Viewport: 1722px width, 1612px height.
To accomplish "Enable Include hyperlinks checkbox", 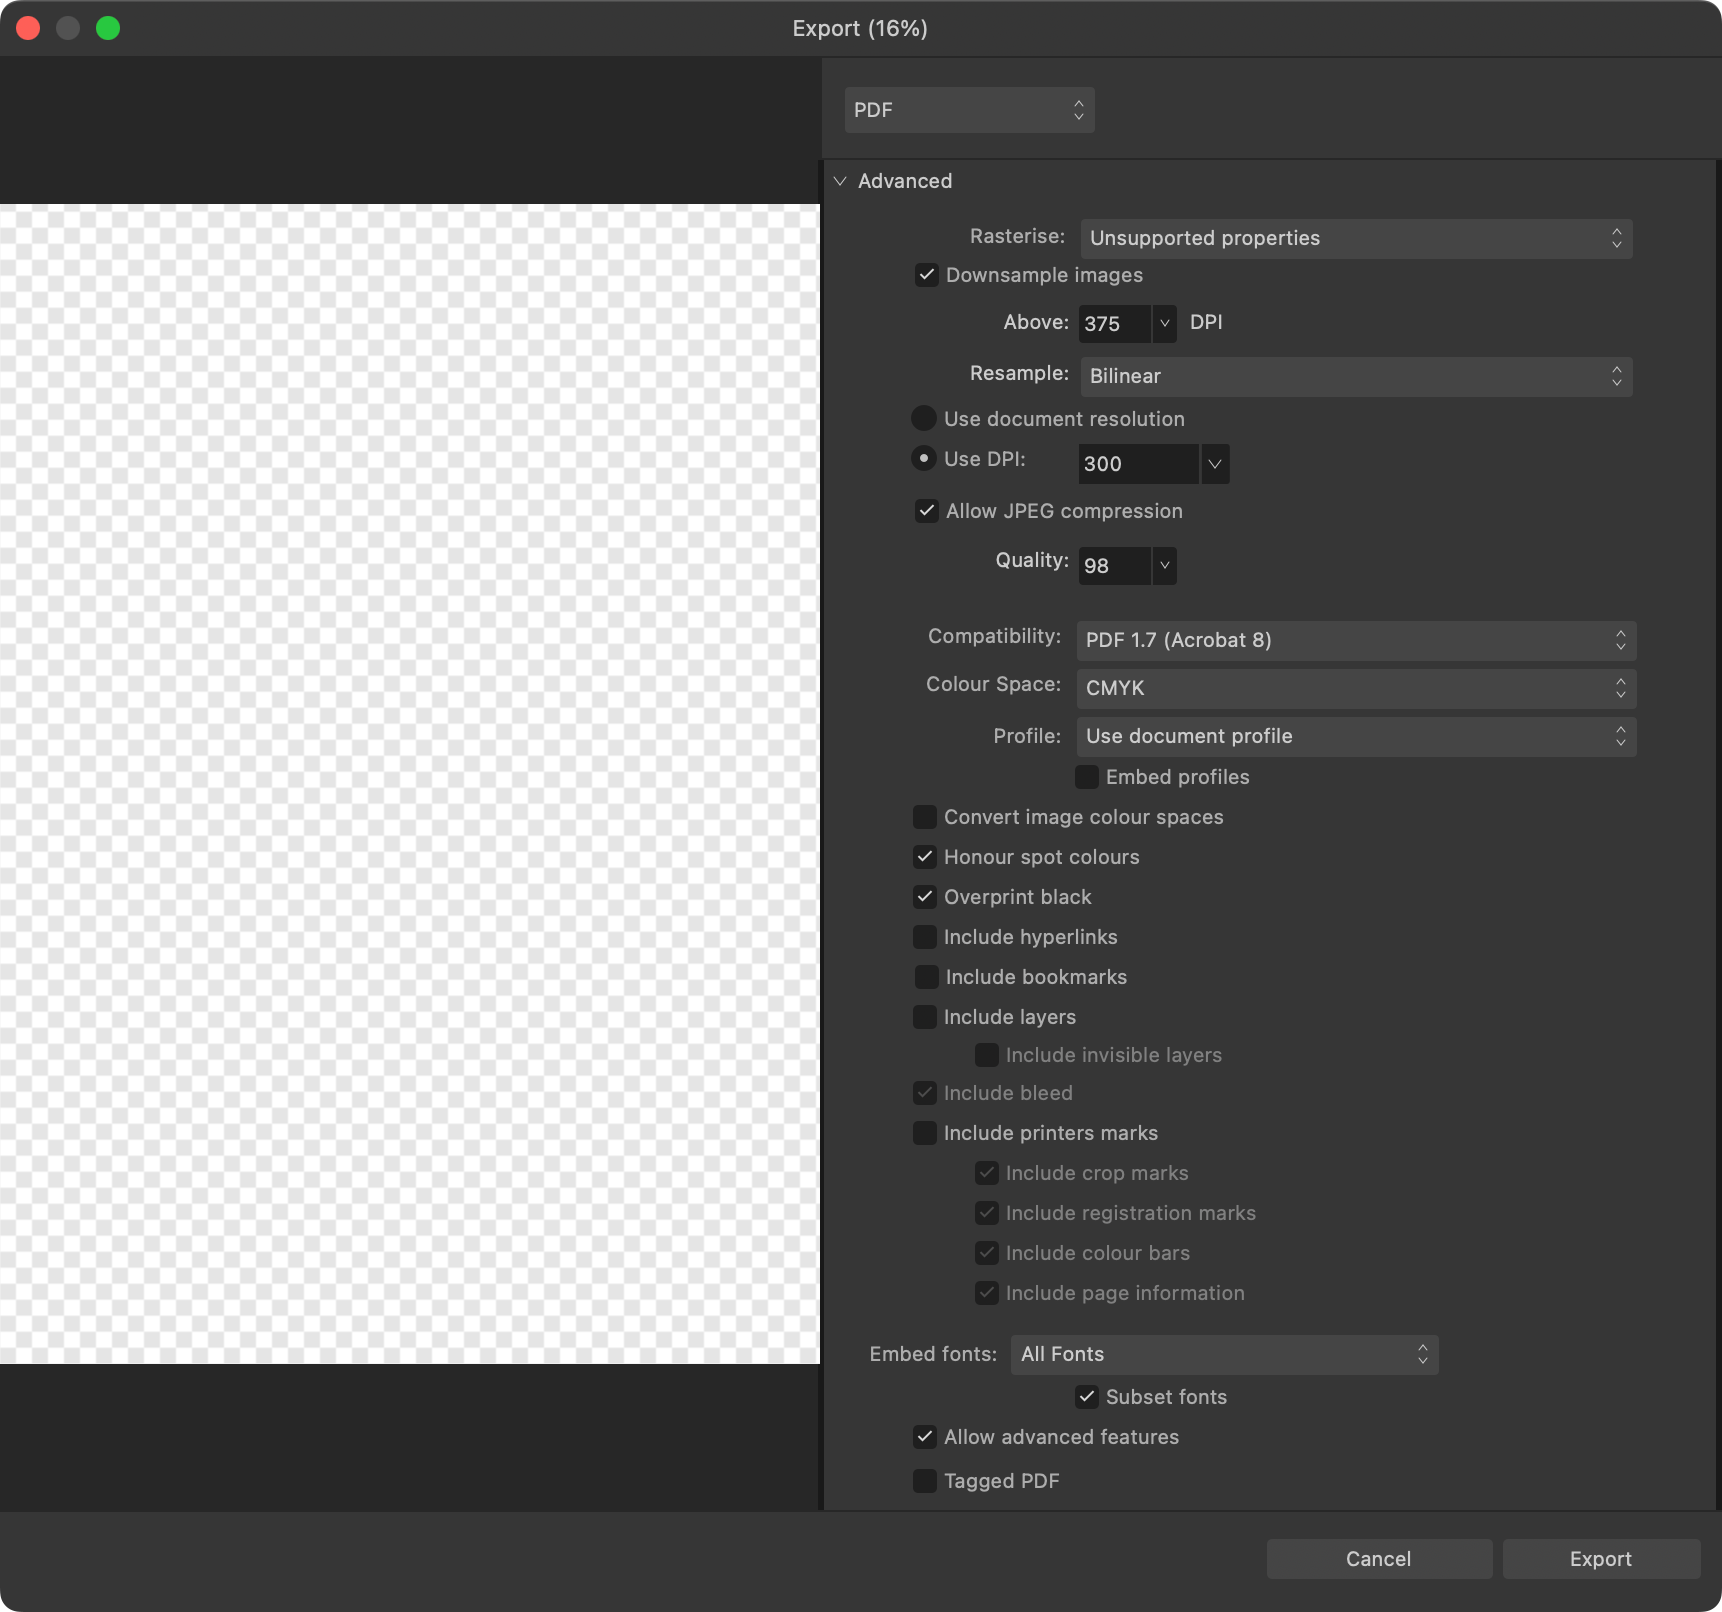I will [x=925, y=937].
